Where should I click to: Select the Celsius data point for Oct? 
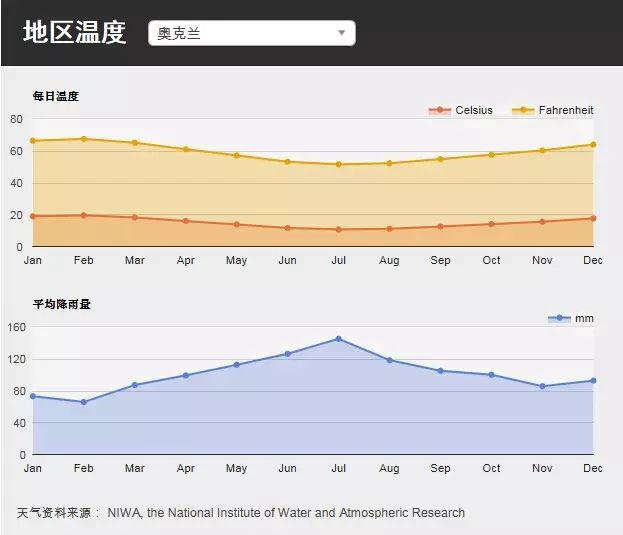491,224
